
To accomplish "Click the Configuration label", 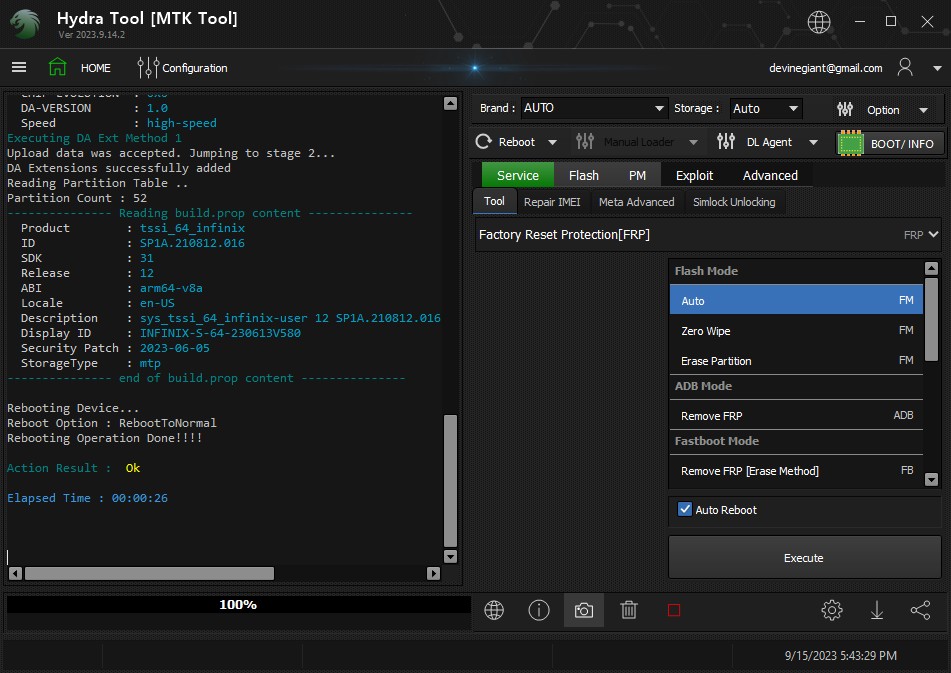I will click(195, 68).
